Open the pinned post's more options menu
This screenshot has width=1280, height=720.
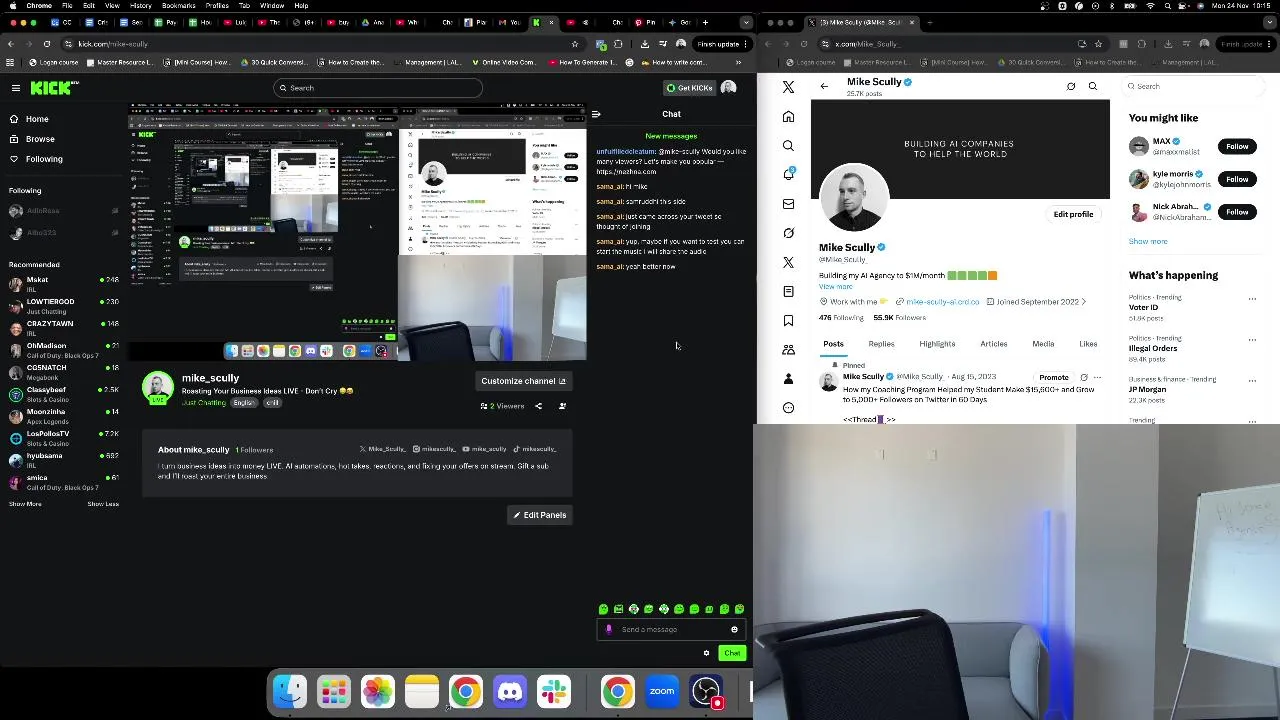point(1098,377)
